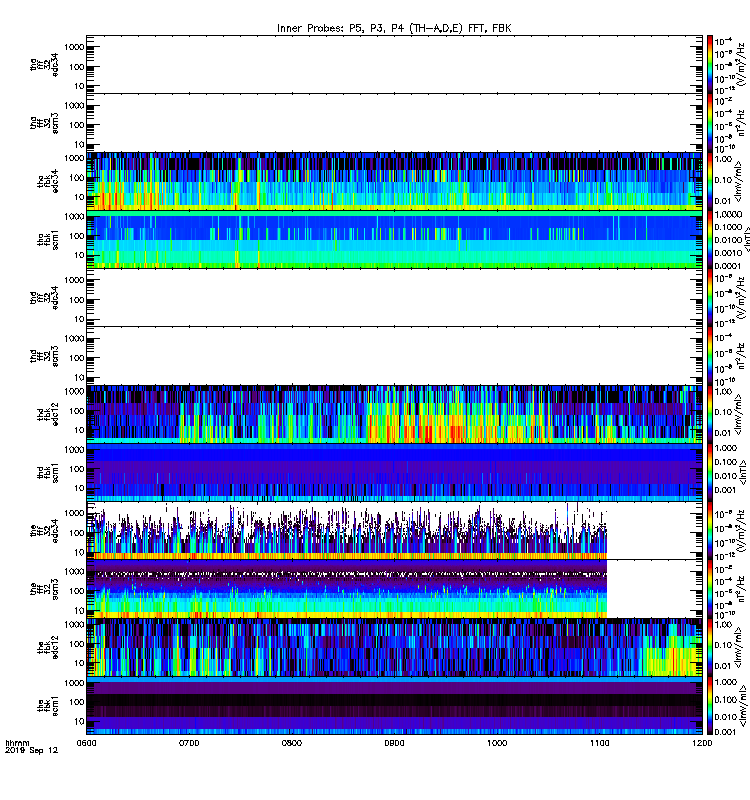This screenshot has height=800, width=750.
Task: Click the '1200' time axis label
Action: tap(702, 743)
